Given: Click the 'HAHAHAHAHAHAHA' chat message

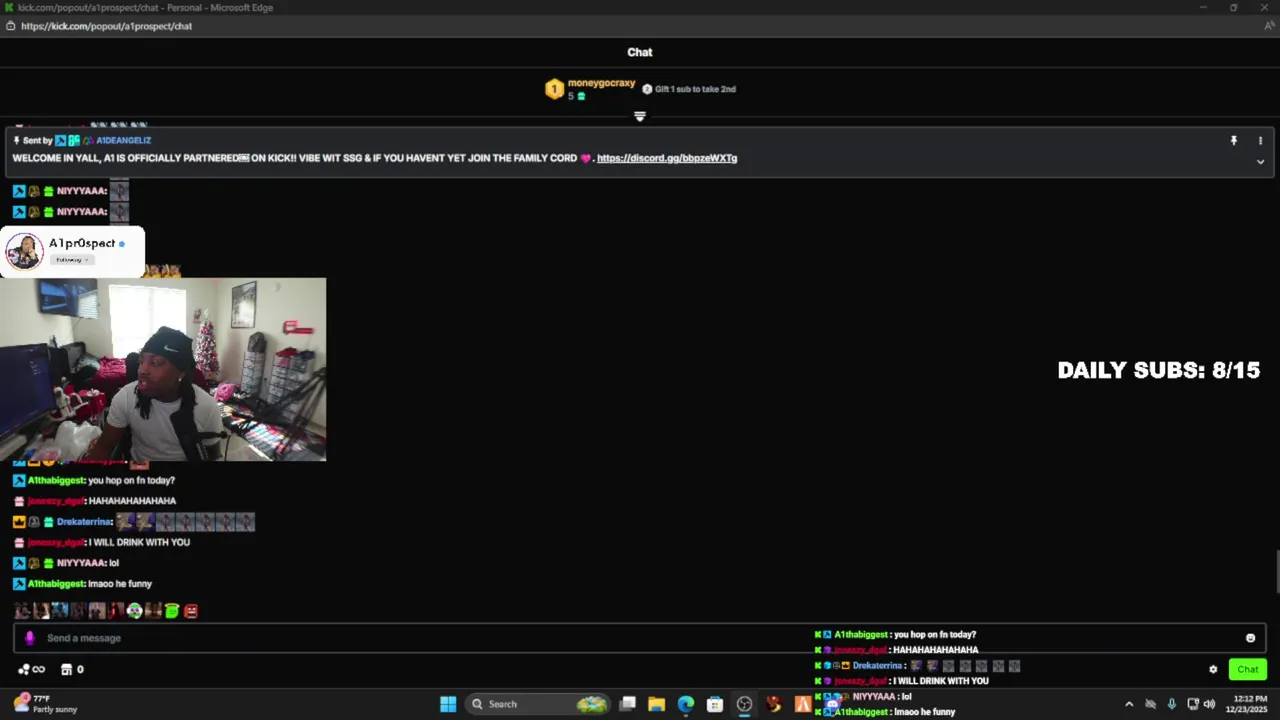Looking at the screenshot, I should click(132, 501).
